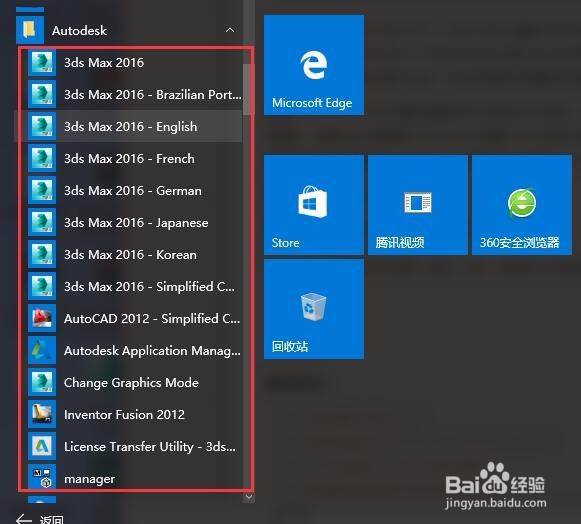Click the icon beside 3ds Max 2016 - German
This screenshot has width=581, height=524.
click(42, 190)
